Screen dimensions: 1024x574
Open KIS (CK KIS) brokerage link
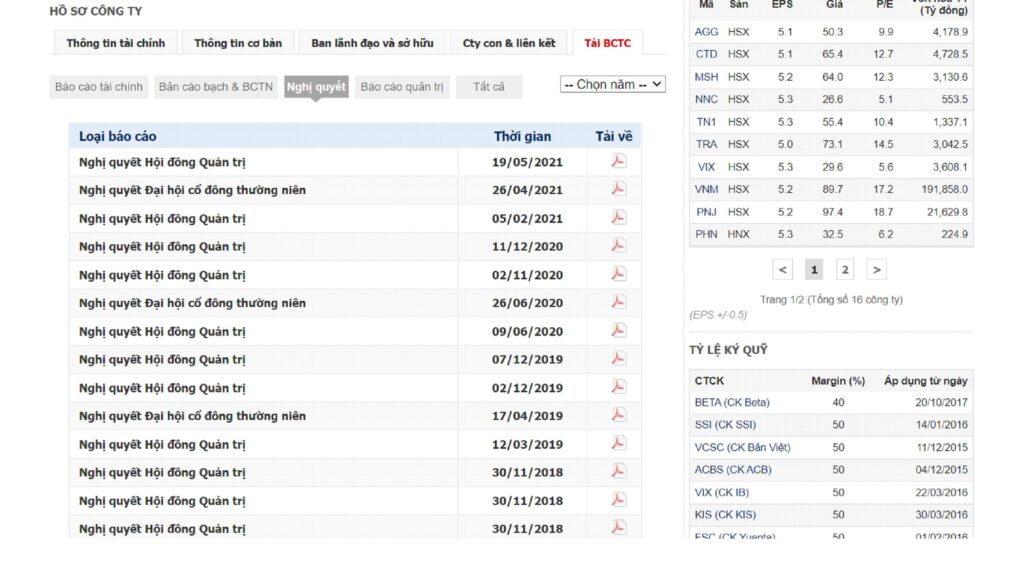[x=725, y=515]
